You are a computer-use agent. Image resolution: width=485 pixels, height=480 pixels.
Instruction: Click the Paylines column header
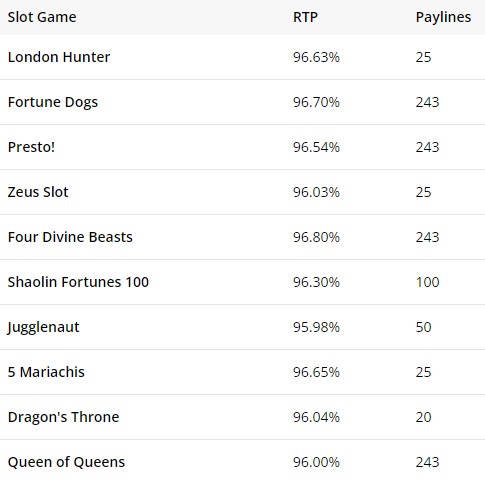(x=443, y=17)
